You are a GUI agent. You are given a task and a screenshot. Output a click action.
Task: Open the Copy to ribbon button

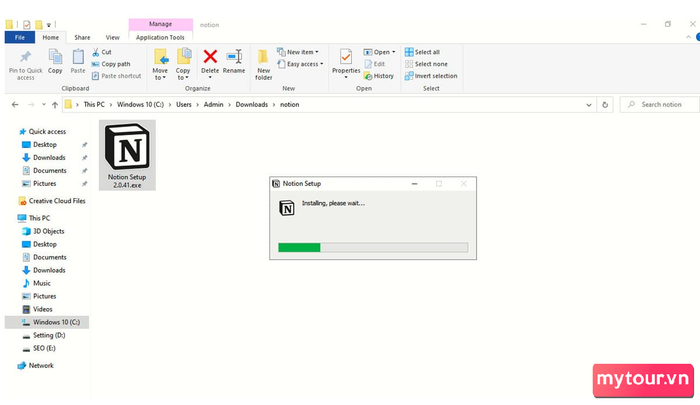coord(183,64)
